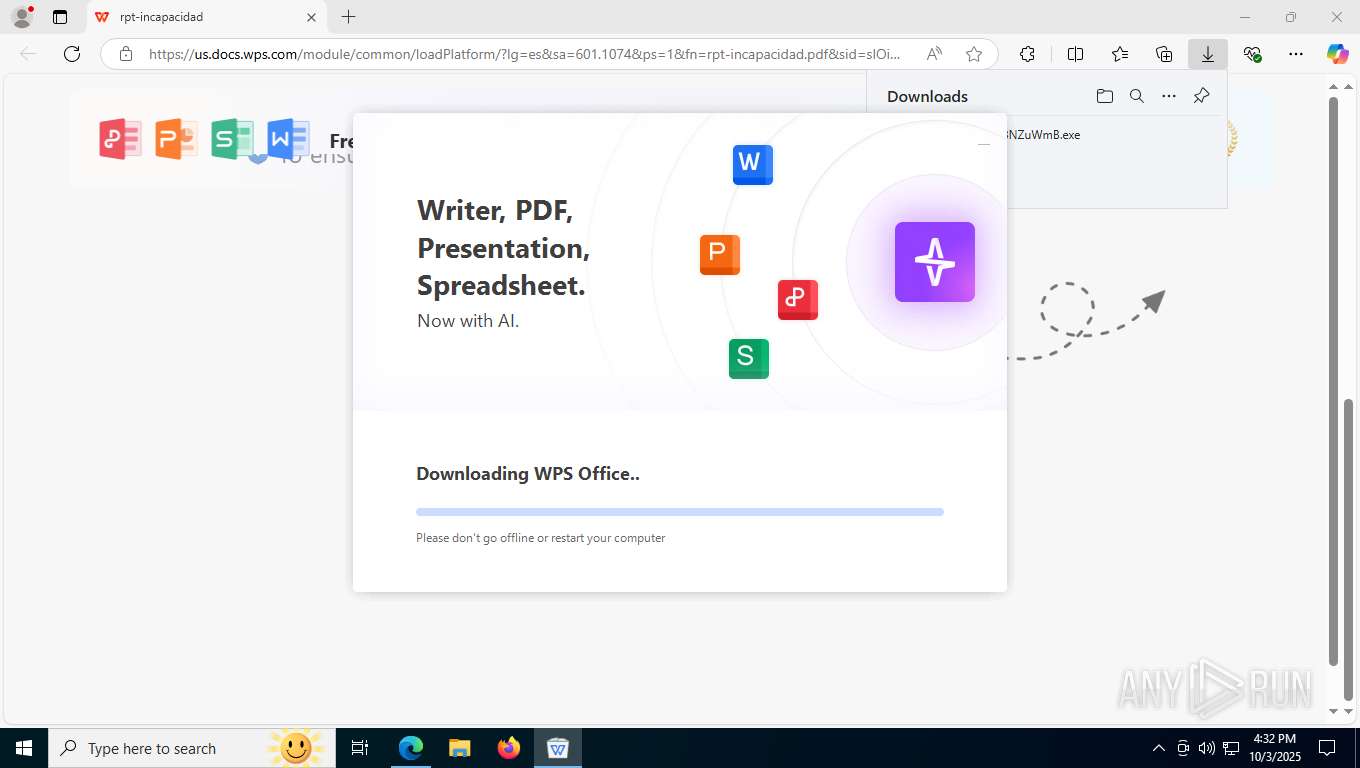Open a new browser tab
This screenshot has width=1360, height=768.
pos(348,17)
